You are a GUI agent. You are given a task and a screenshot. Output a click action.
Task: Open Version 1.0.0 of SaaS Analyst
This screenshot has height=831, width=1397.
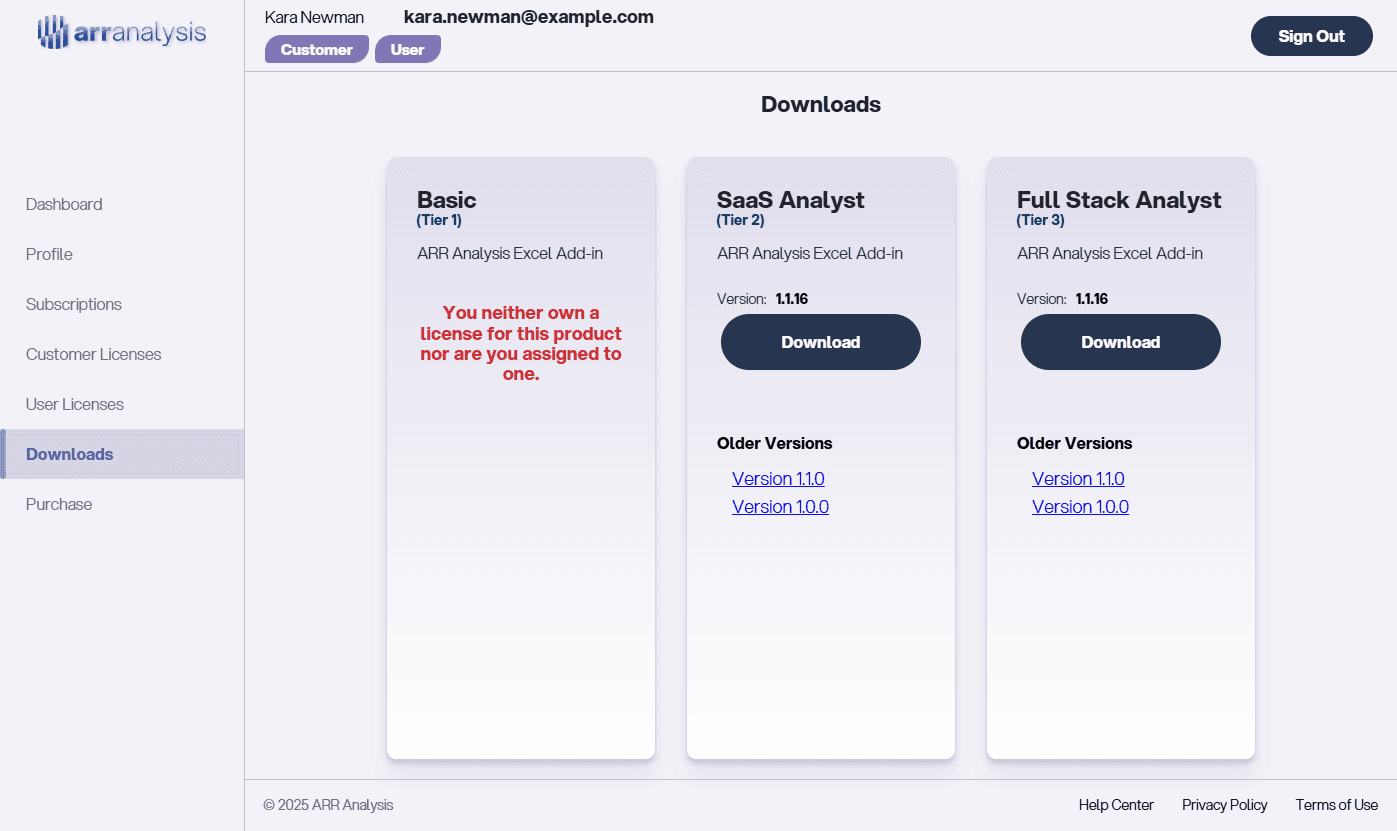[x=780, y=506]
